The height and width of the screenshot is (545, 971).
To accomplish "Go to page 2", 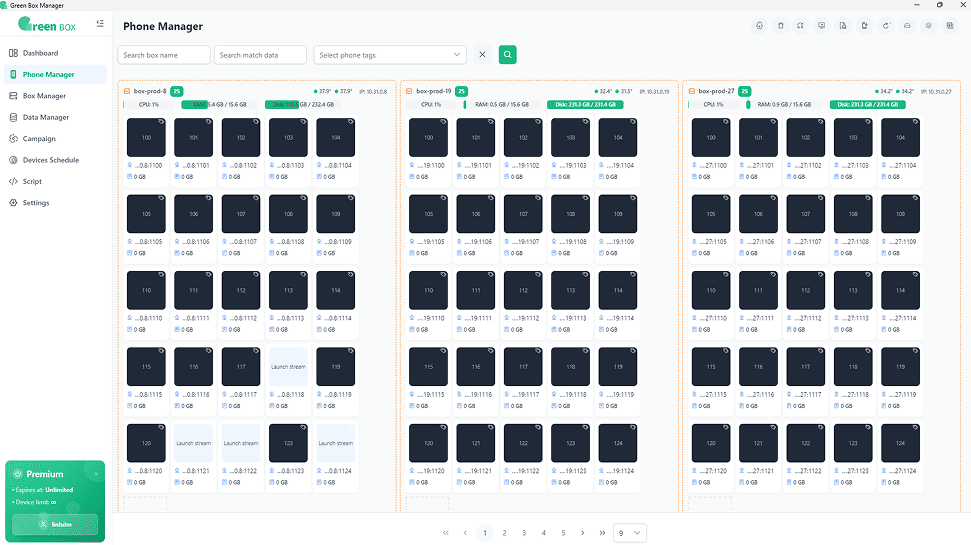I will [x=505, y=533].
